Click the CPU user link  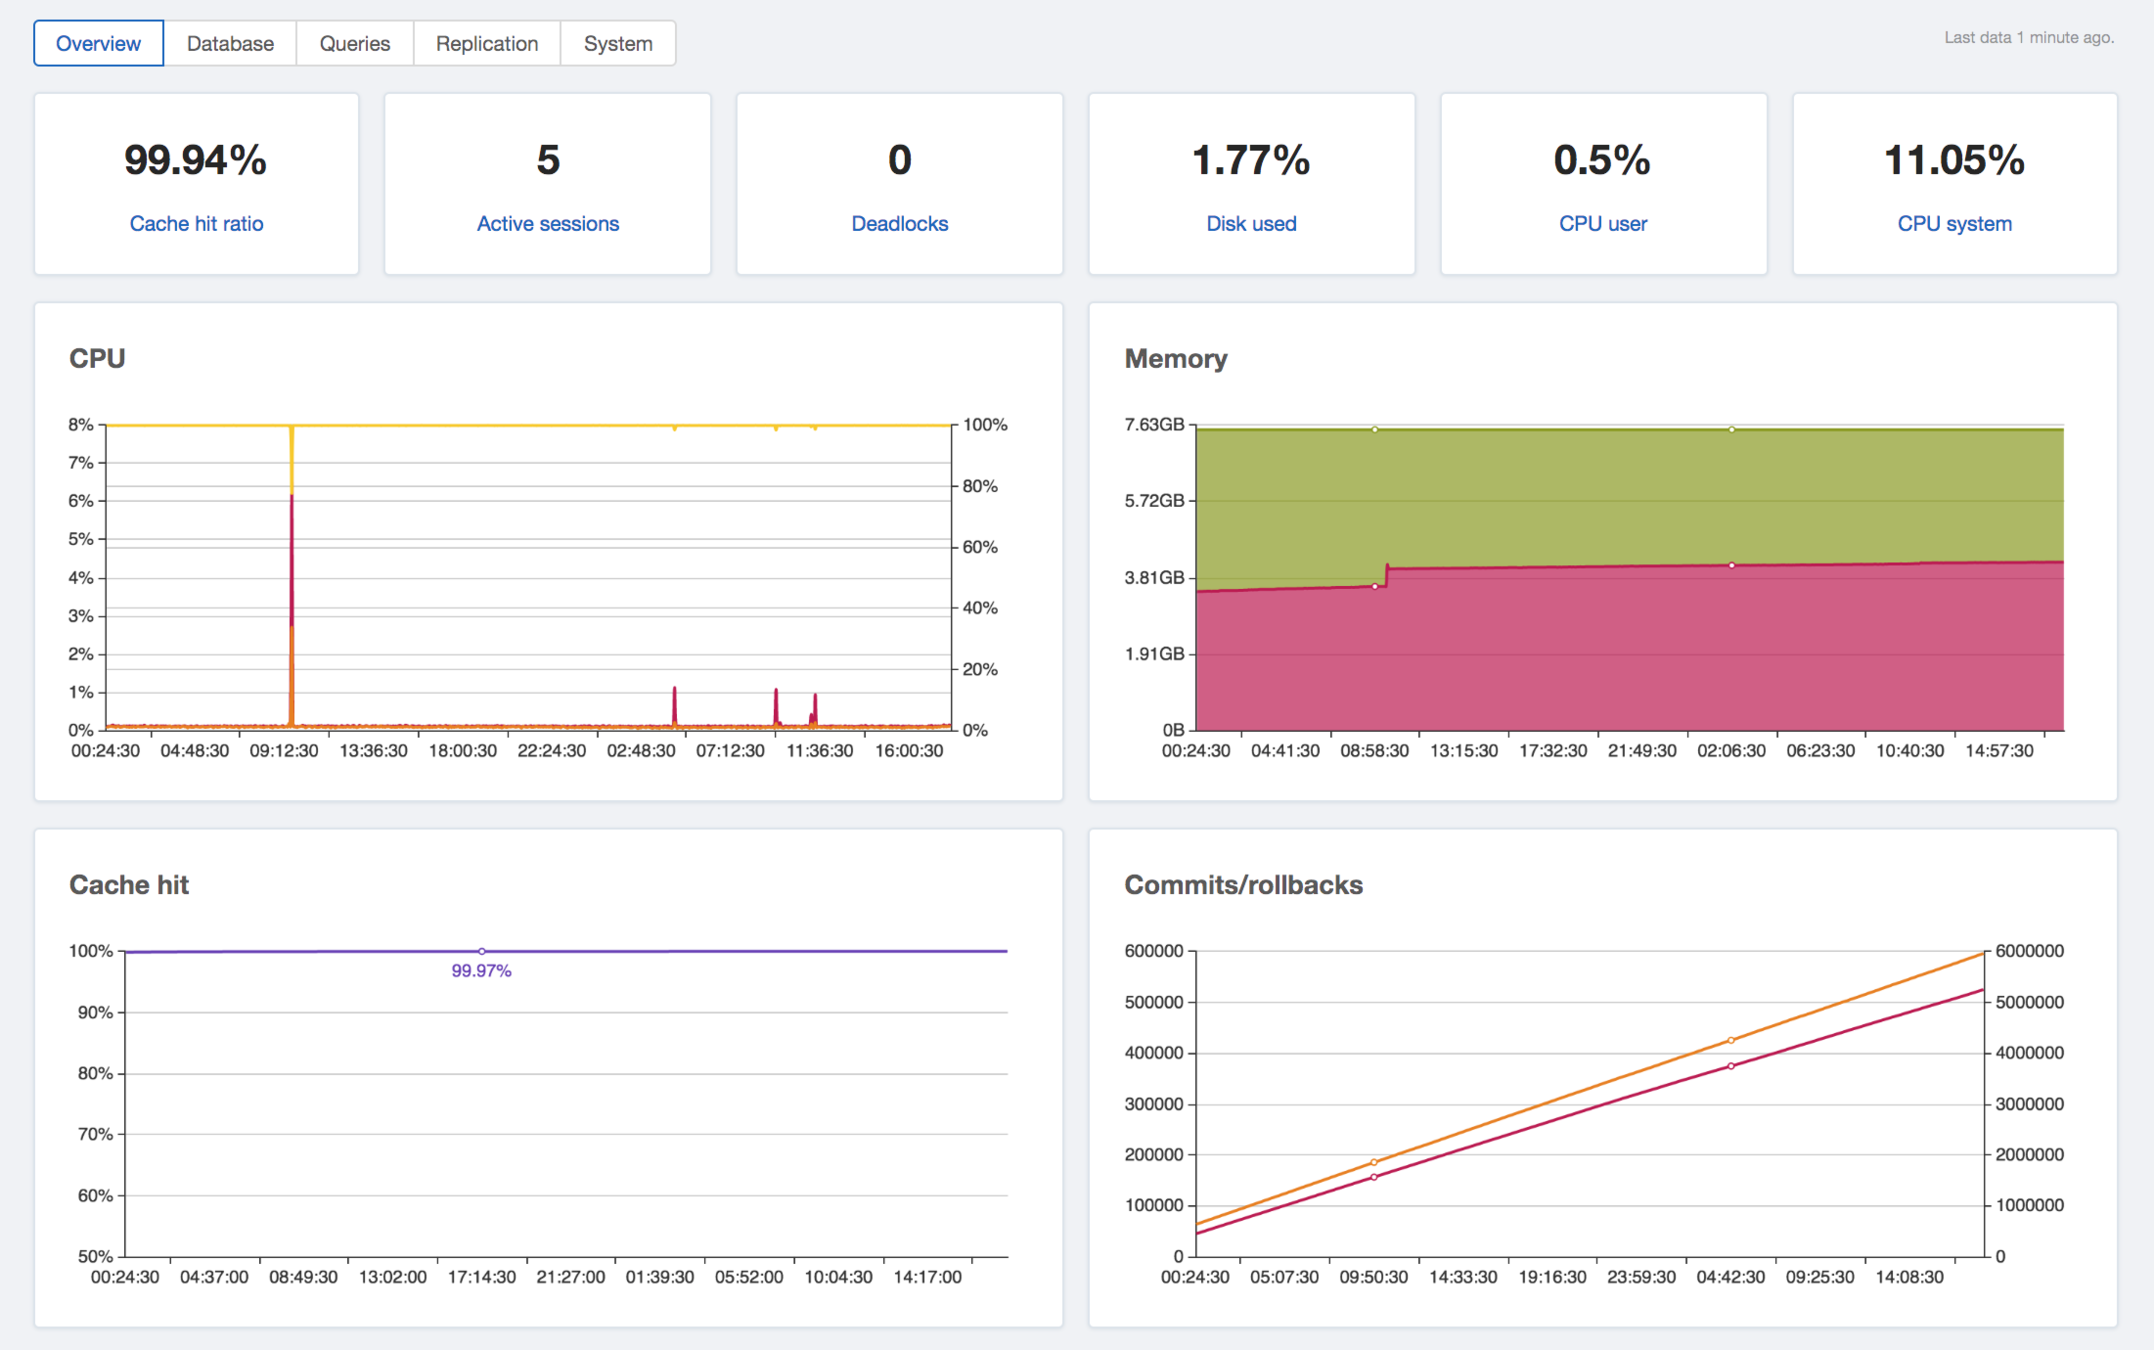coord(1602,223)
